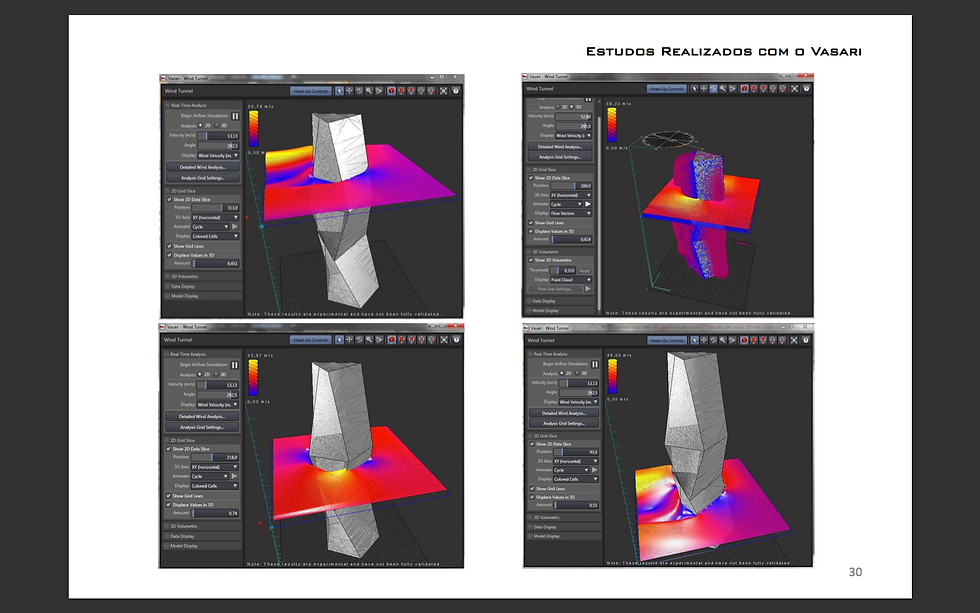The image size is (980, 613).
Task: Open Cycle animate dropdown in 33,67 m/s window
Action: click(209, 476)
